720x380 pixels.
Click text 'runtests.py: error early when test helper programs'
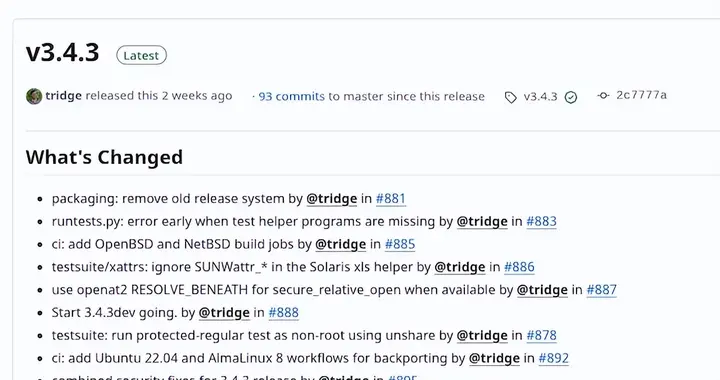pyautogui.click(x=207, y=221)
